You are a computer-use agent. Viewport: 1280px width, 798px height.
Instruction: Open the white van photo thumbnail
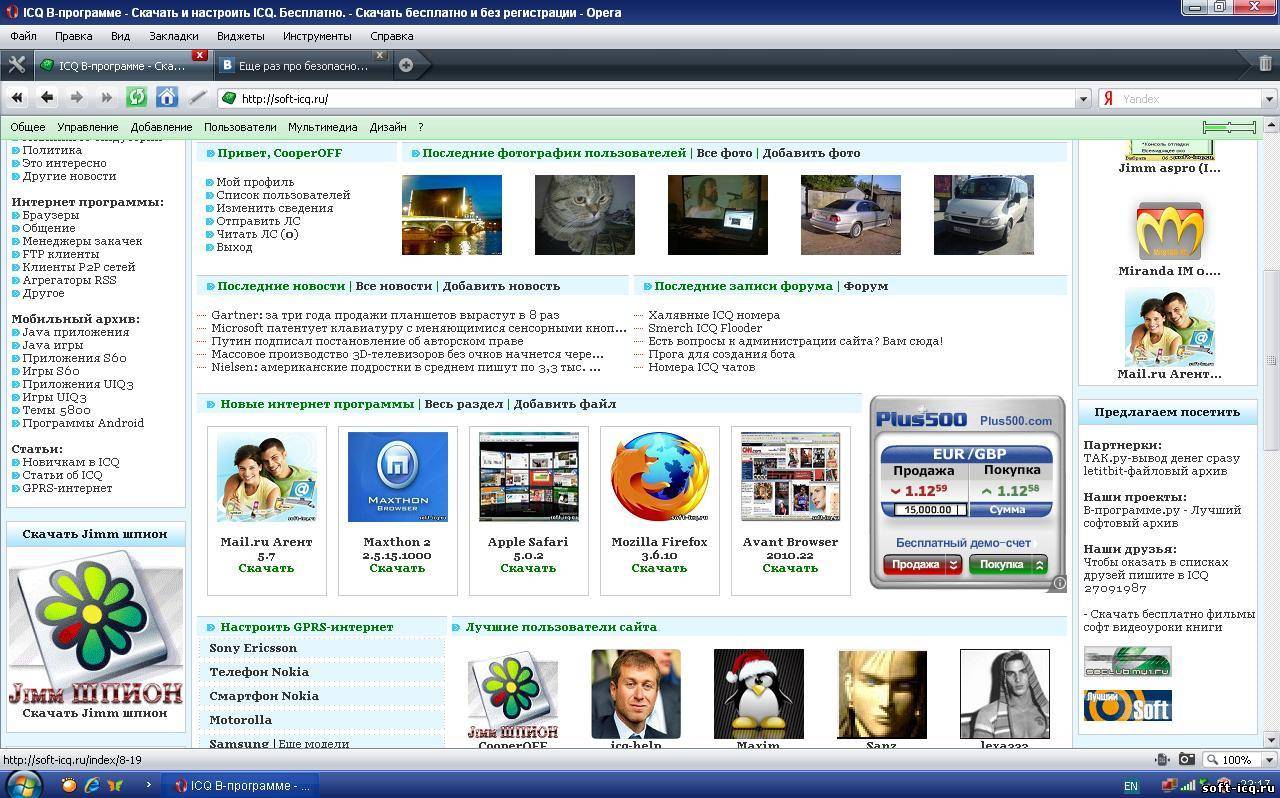984,215
